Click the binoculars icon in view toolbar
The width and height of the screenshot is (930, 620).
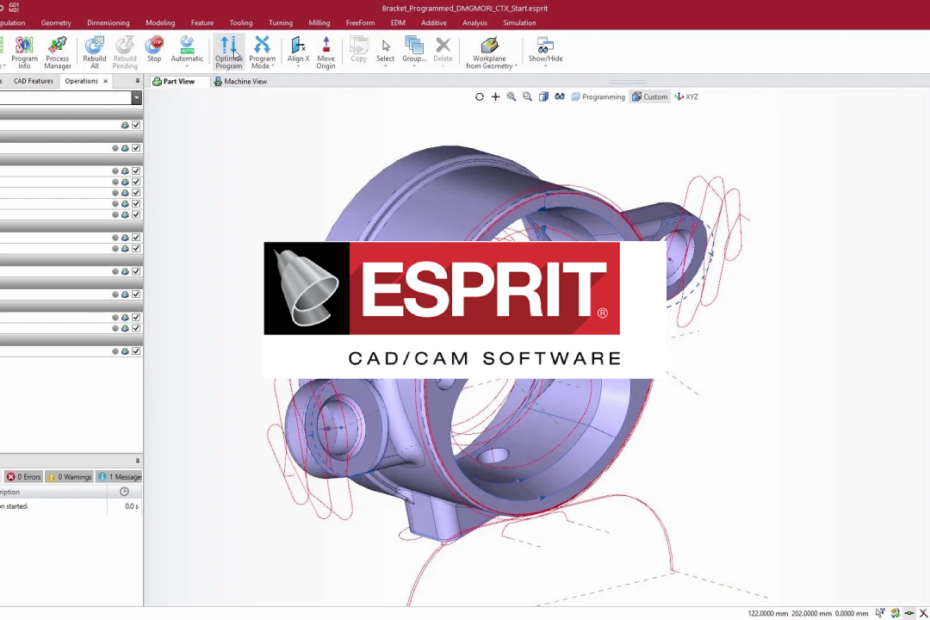559,97
